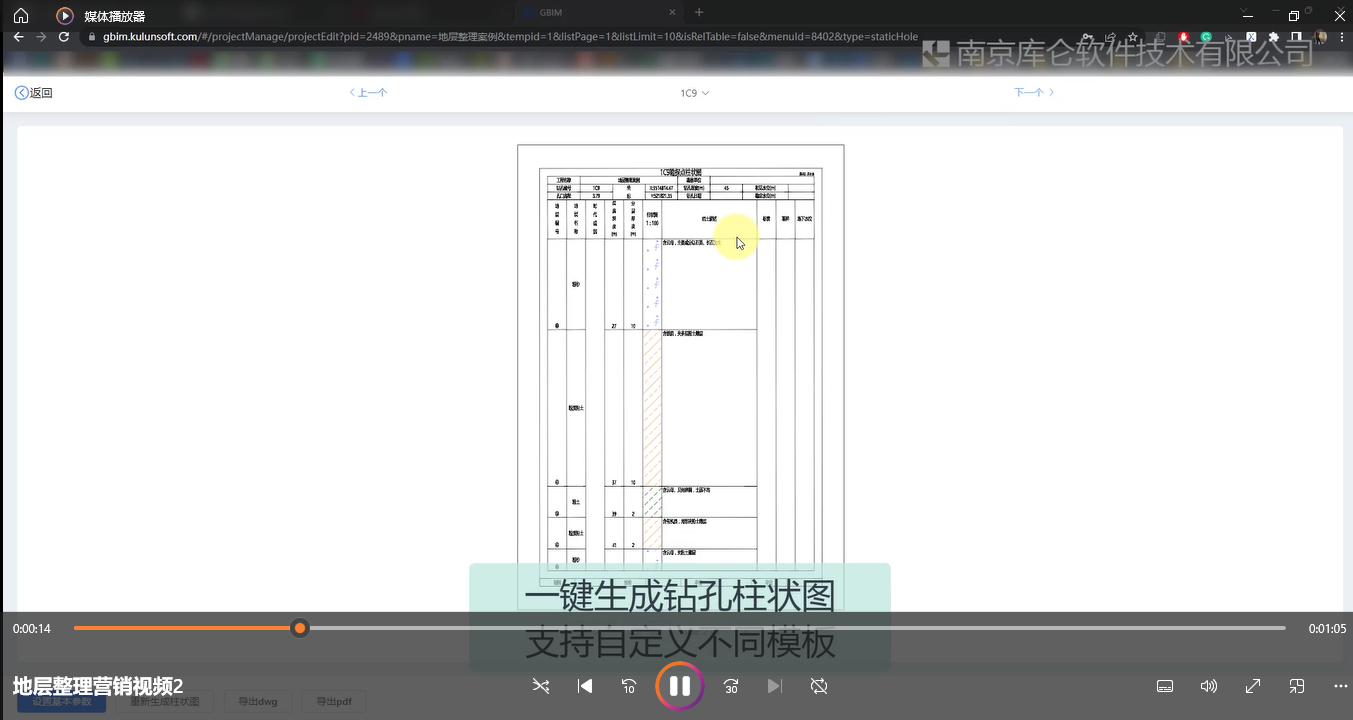Toggle repeat mode

[x=819, y=686]
